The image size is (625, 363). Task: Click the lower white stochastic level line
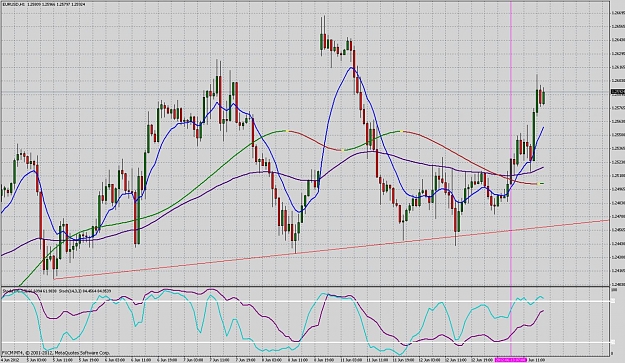(x=305, y=342)
